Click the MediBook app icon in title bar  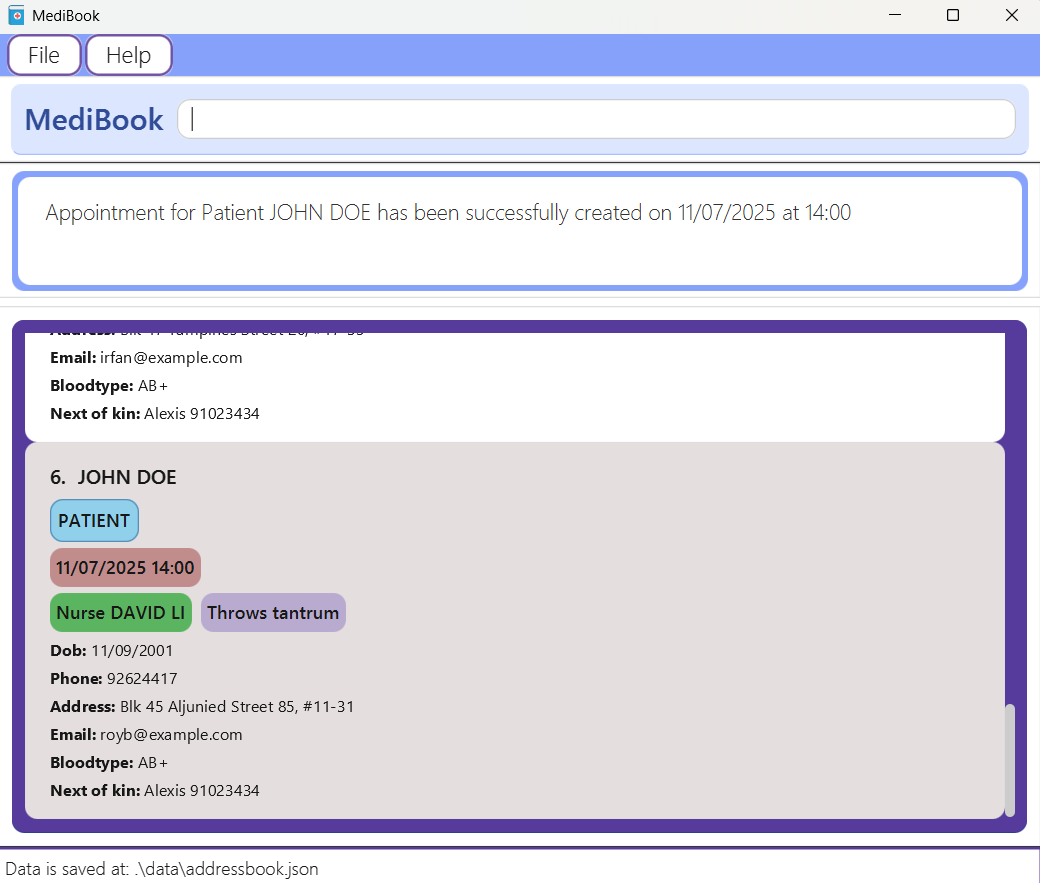(17, 15)
